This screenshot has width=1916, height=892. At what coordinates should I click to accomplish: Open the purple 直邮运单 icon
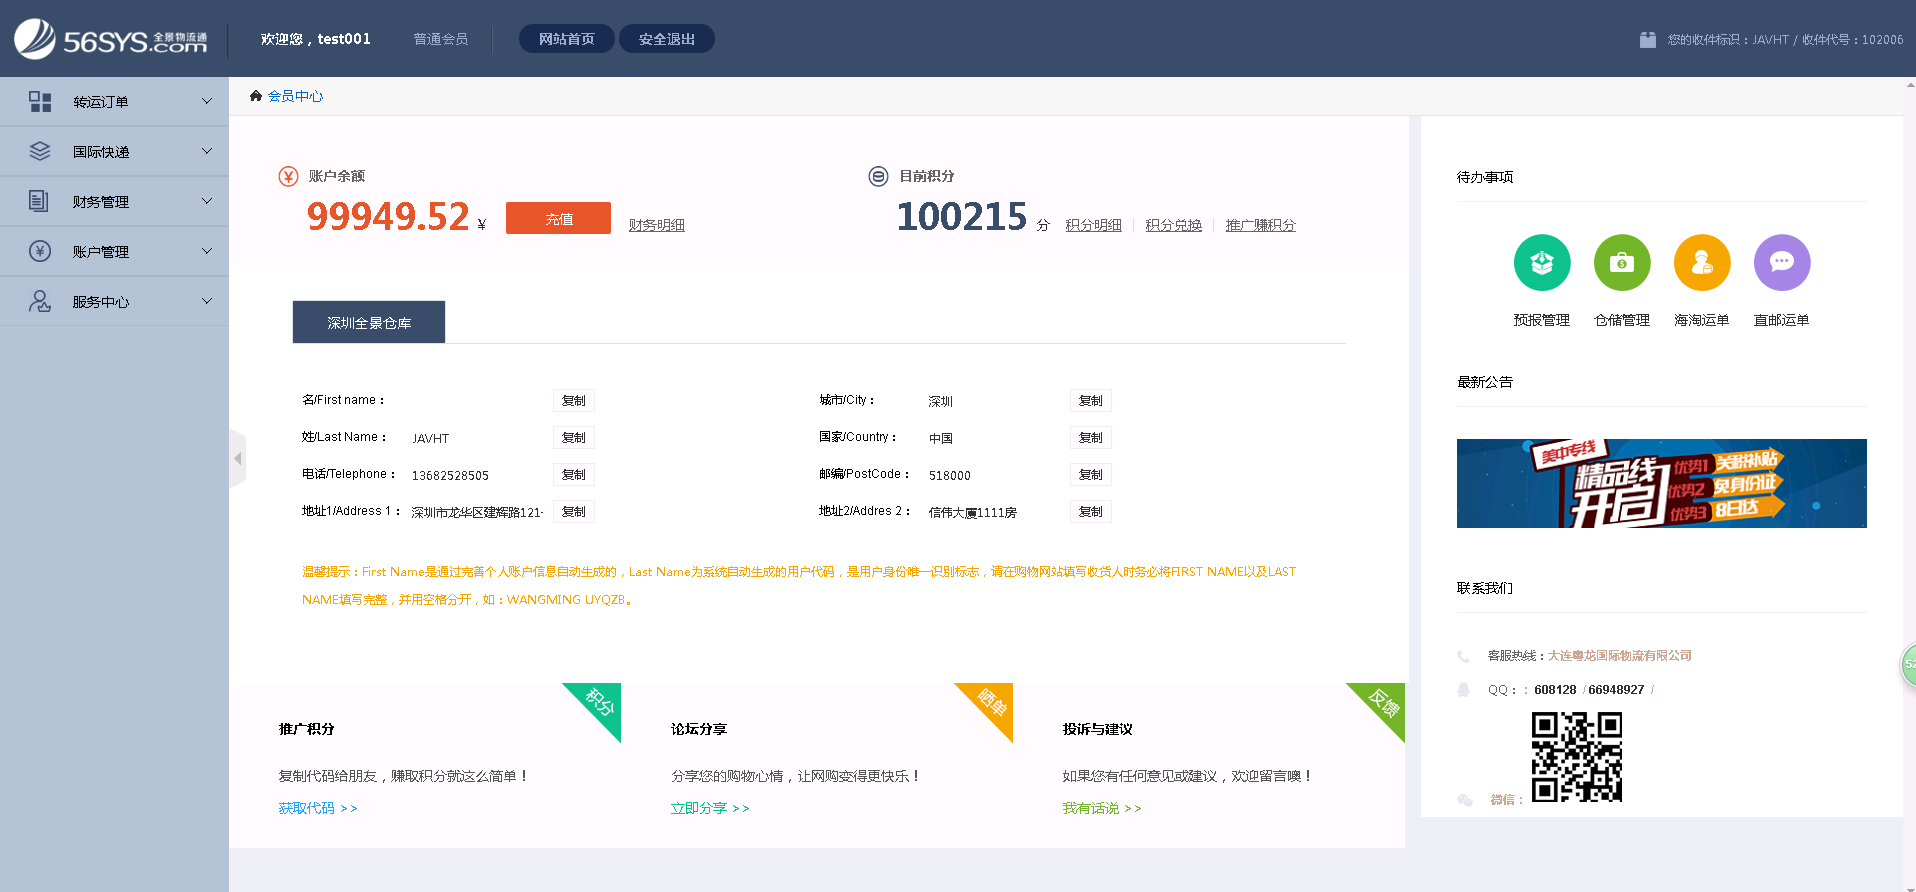(1781, 263)
